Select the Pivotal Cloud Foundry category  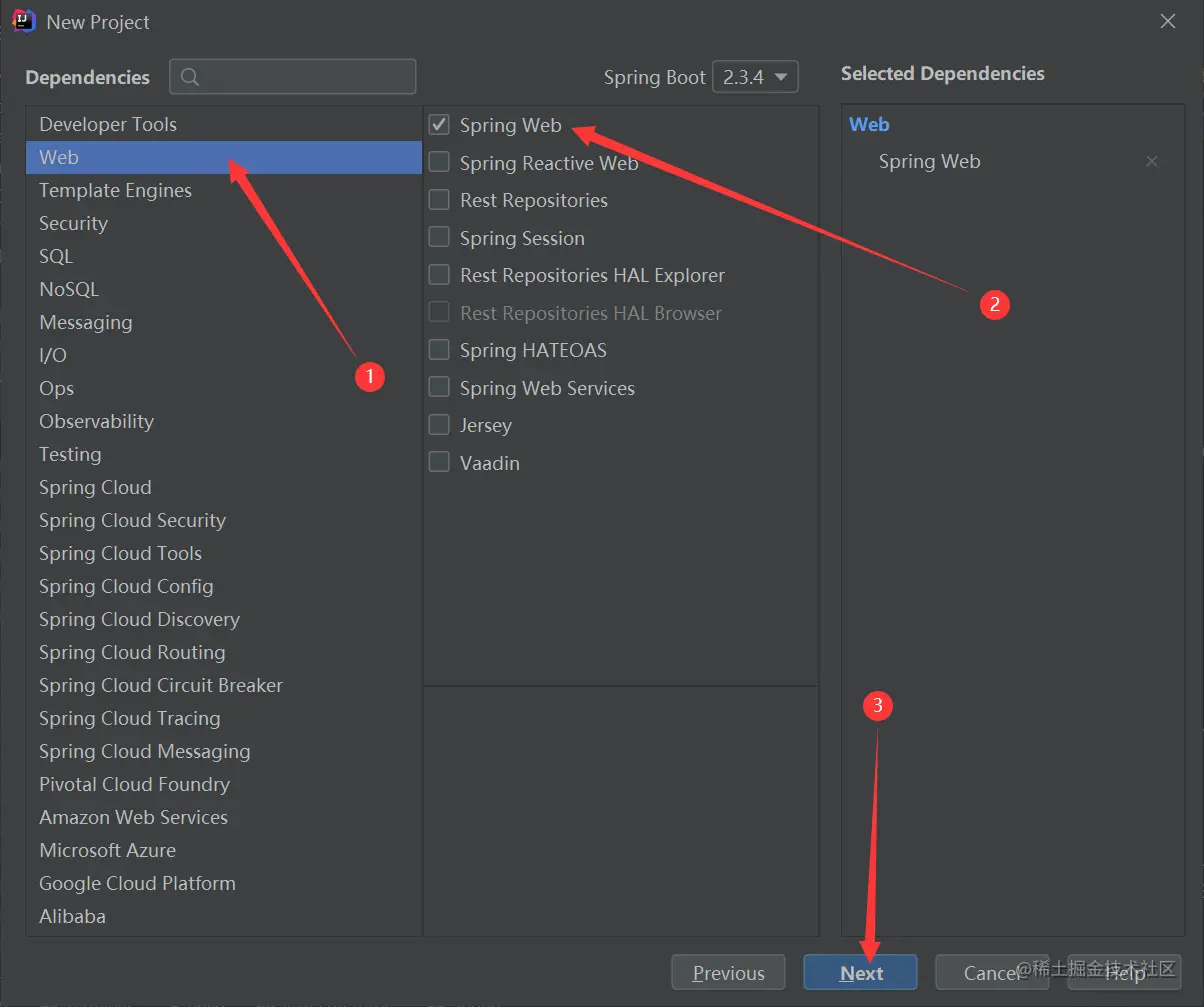click(x=224, y=784)
